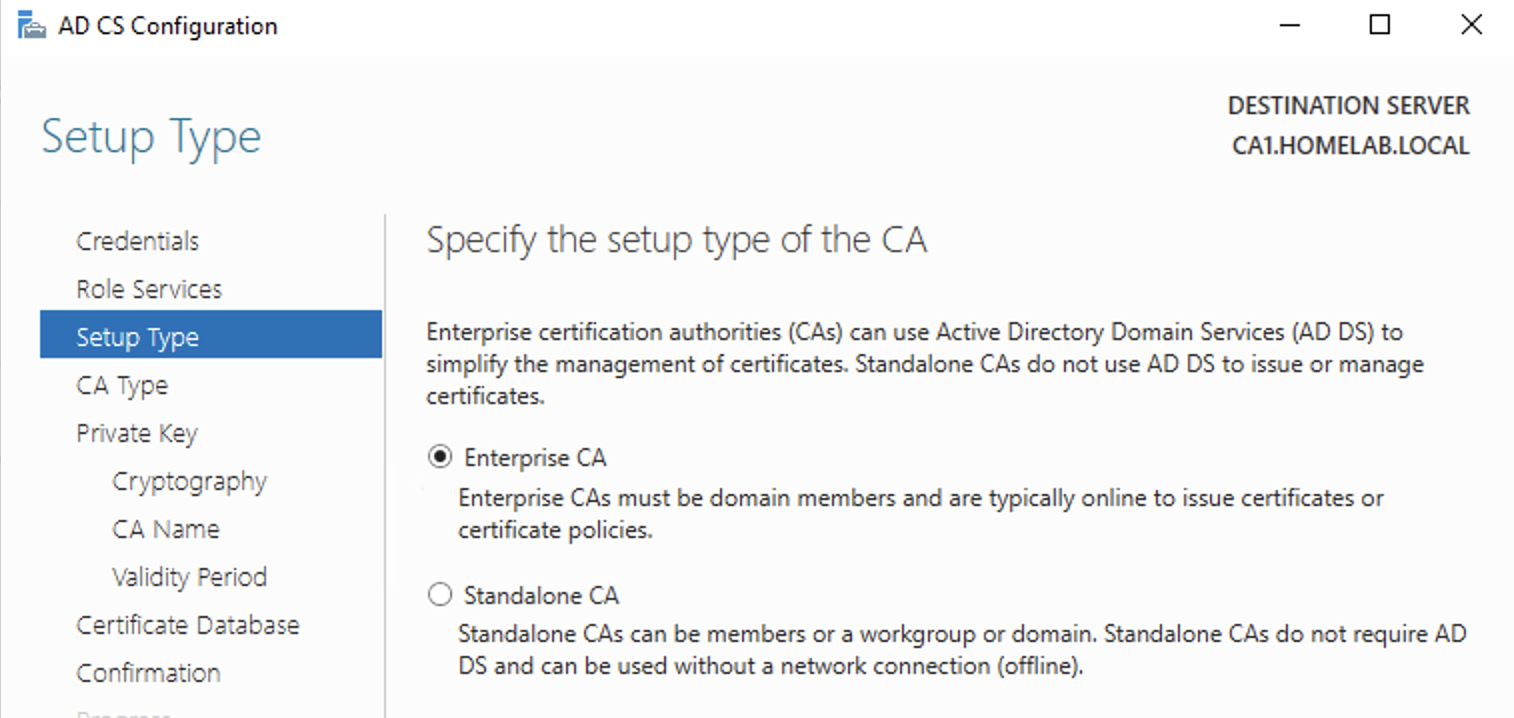Choose the Enterprise CA option label
This screenshot has width=1514, height=718.
(535, 458)
